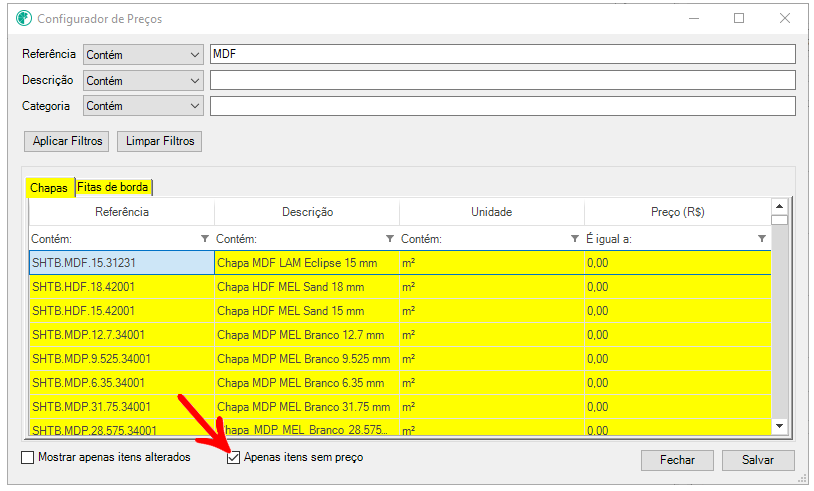Open the Unidade column filter funnel
The image size is (814, 491).
pyautogui.click(x=575, y=239)
